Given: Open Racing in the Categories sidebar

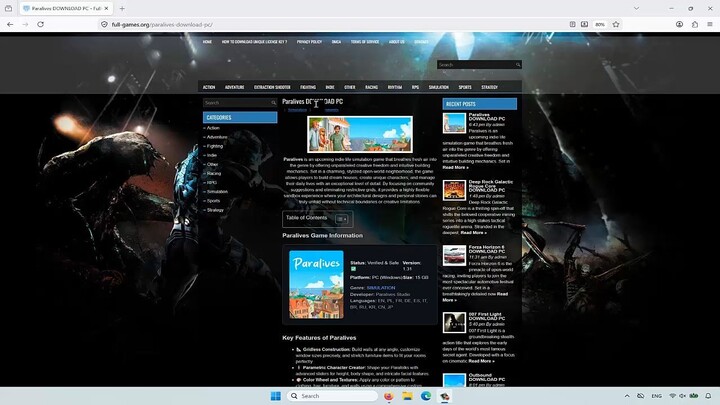Looking at the screenshot, I should 214,174.
